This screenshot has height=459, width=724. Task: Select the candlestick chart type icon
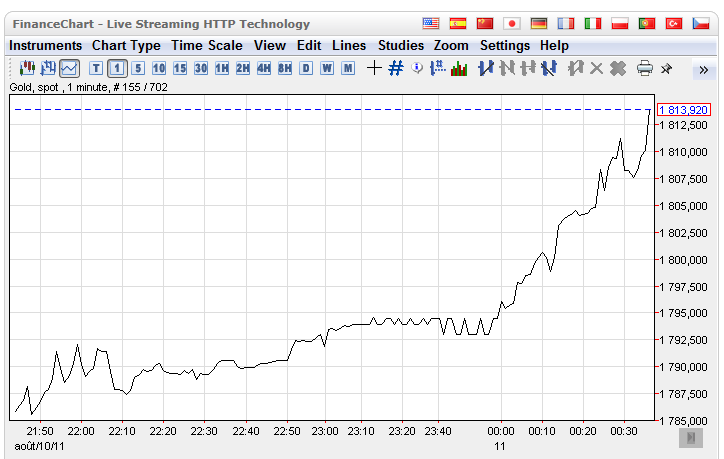coord(28,68)
